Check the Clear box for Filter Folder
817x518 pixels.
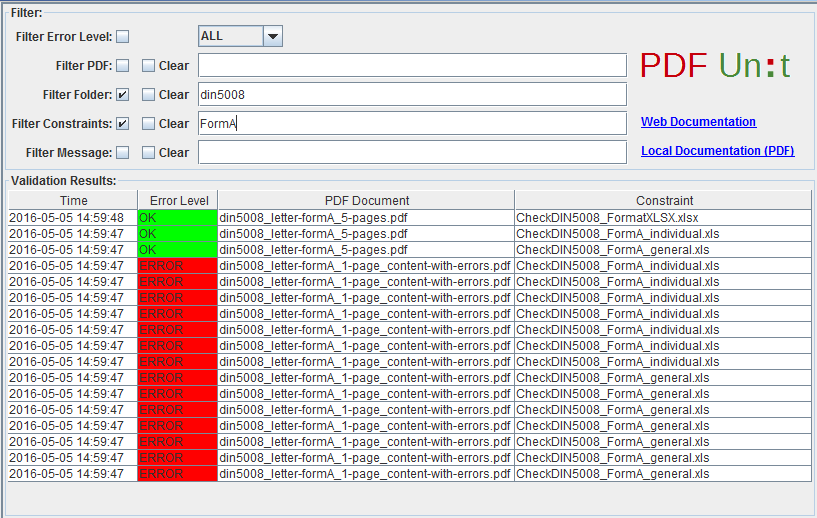click(x=148, y=95)
